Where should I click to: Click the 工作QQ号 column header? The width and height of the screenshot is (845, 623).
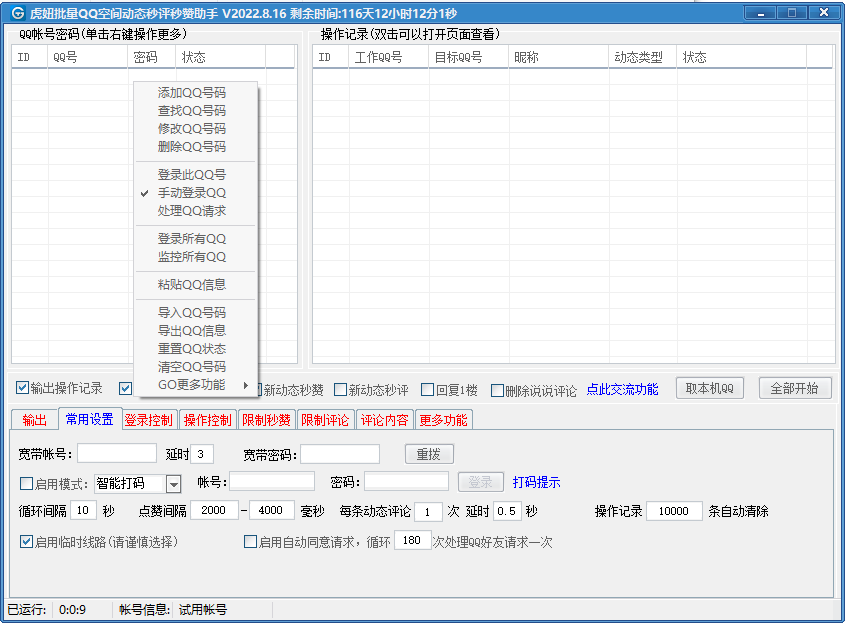[389, 57]
